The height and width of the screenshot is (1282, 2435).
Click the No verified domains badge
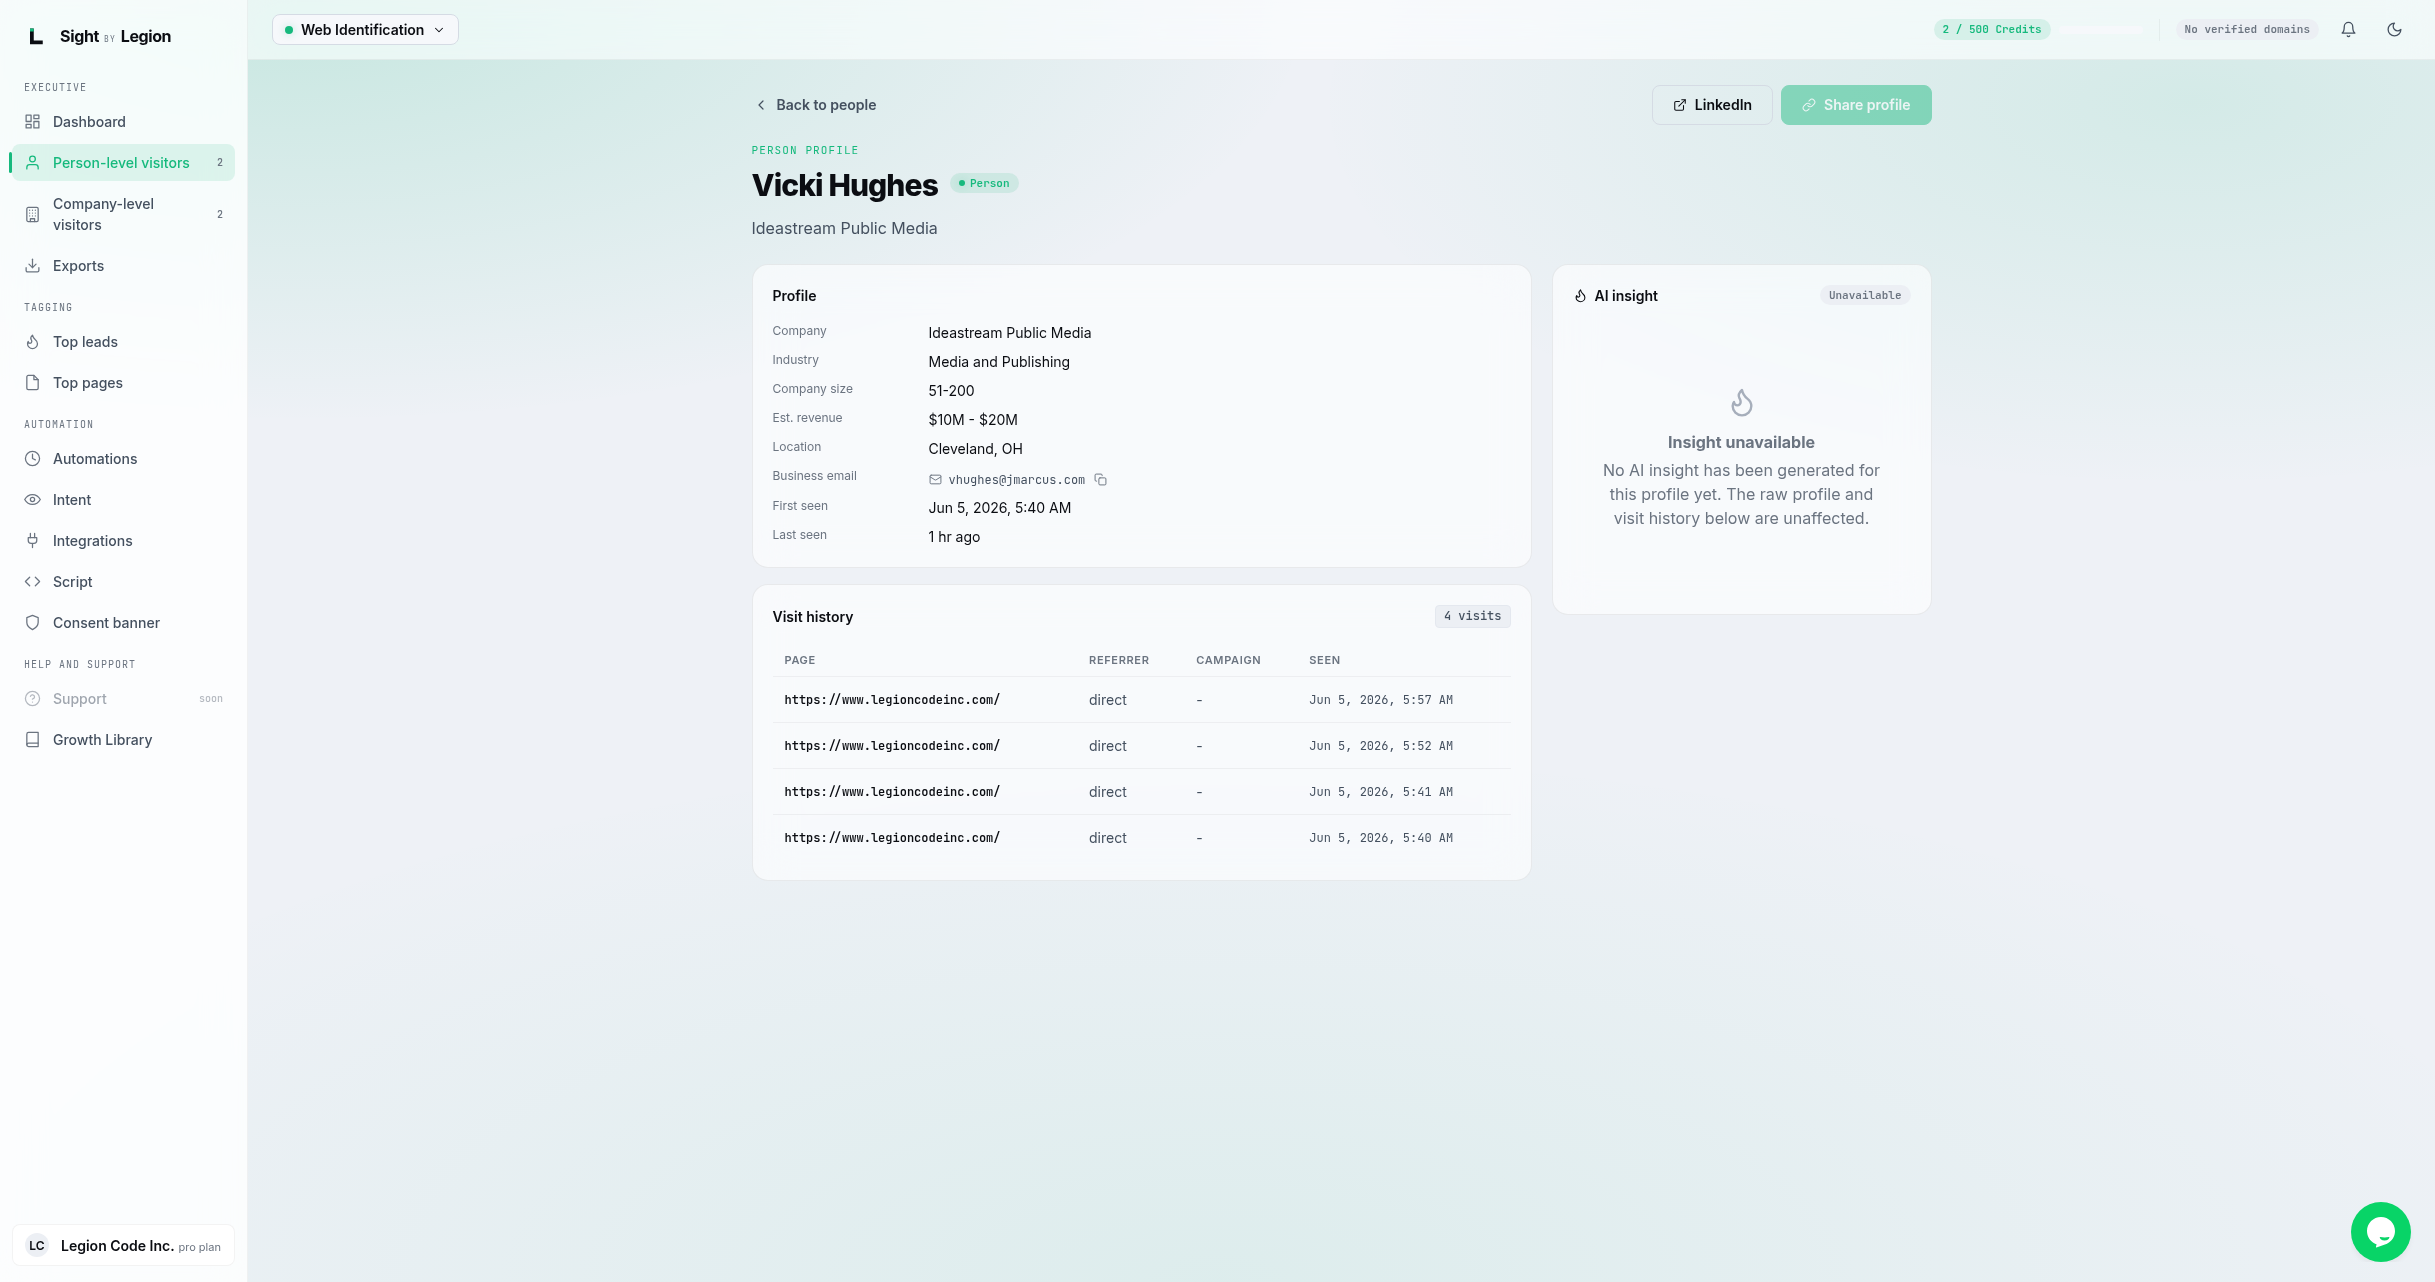click(x=2246, y=30)
